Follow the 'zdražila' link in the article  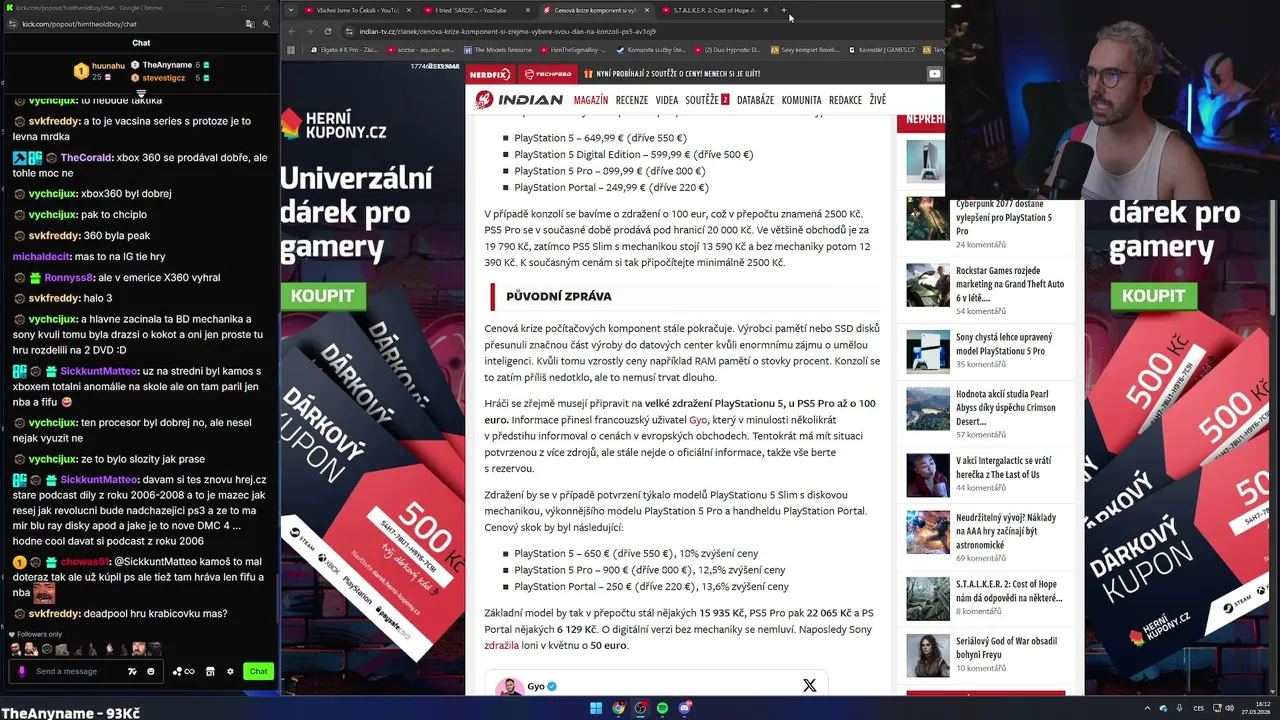501,646
